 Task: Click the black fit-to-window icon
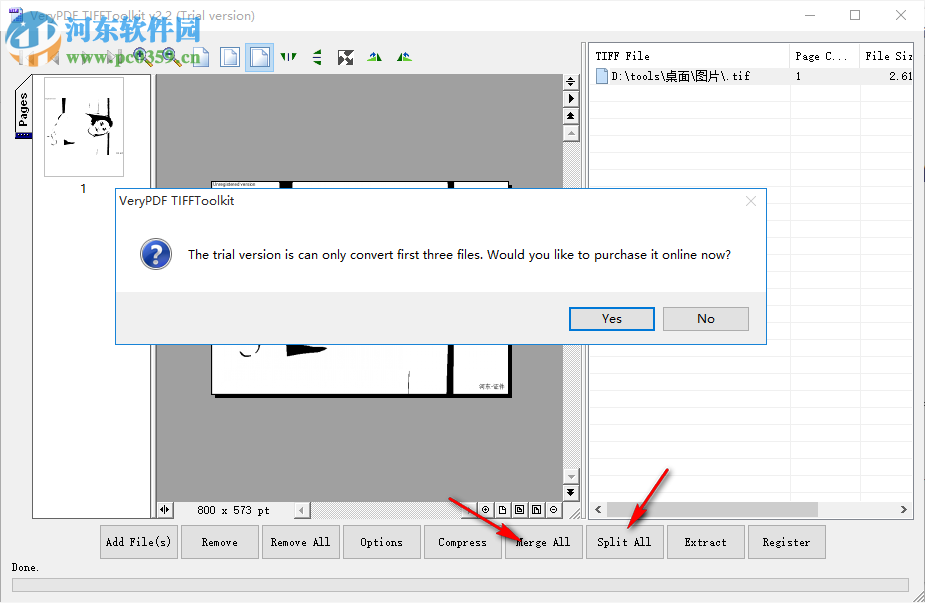347,57
